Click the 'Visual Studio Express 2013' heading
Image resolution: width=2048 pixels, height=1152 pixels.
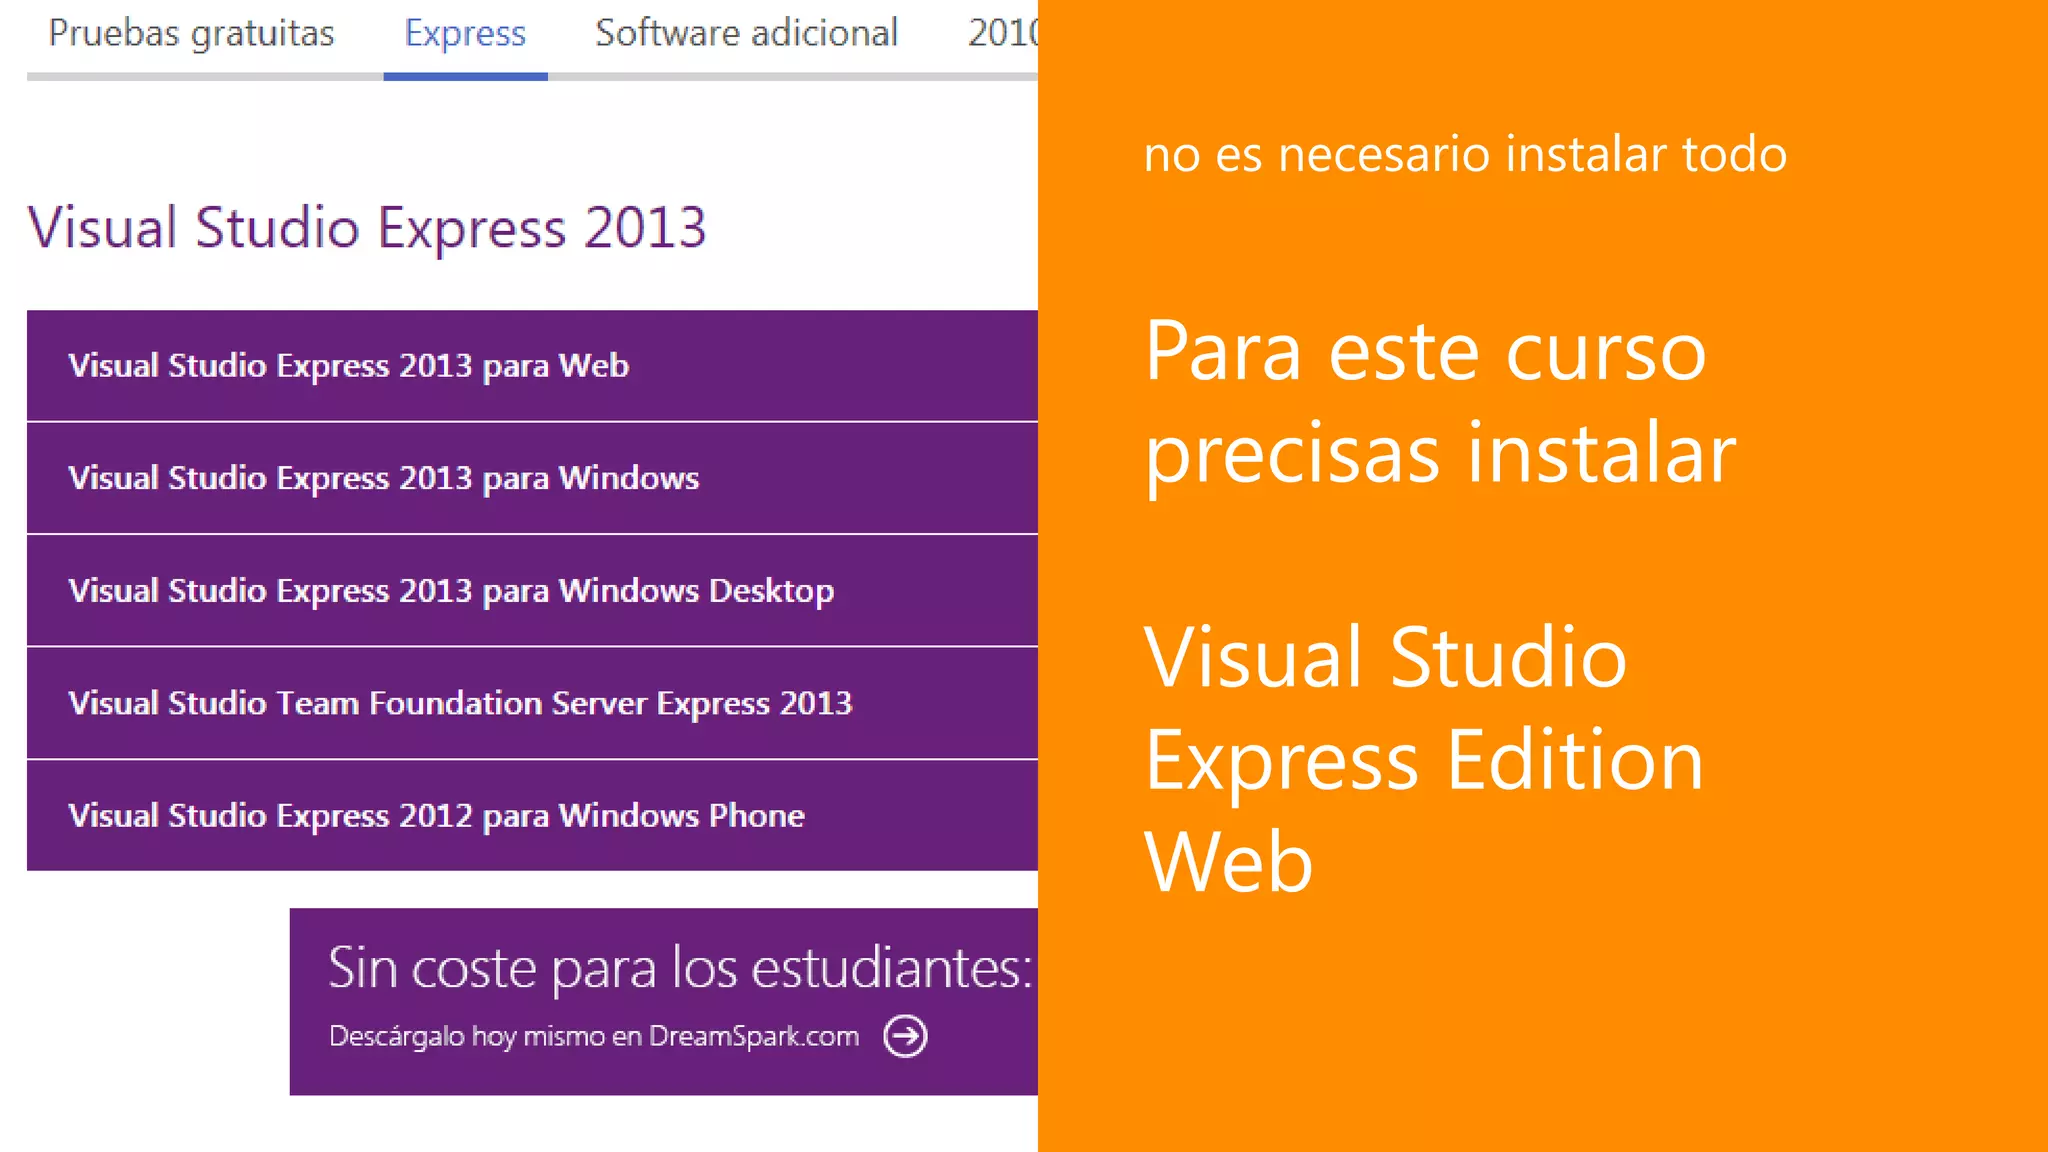(367, 228)
